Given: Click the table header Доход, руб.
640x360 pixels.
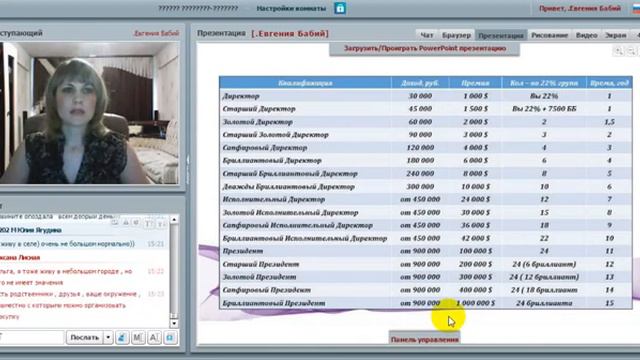Looking at the screenshot, I should point(420,83).
